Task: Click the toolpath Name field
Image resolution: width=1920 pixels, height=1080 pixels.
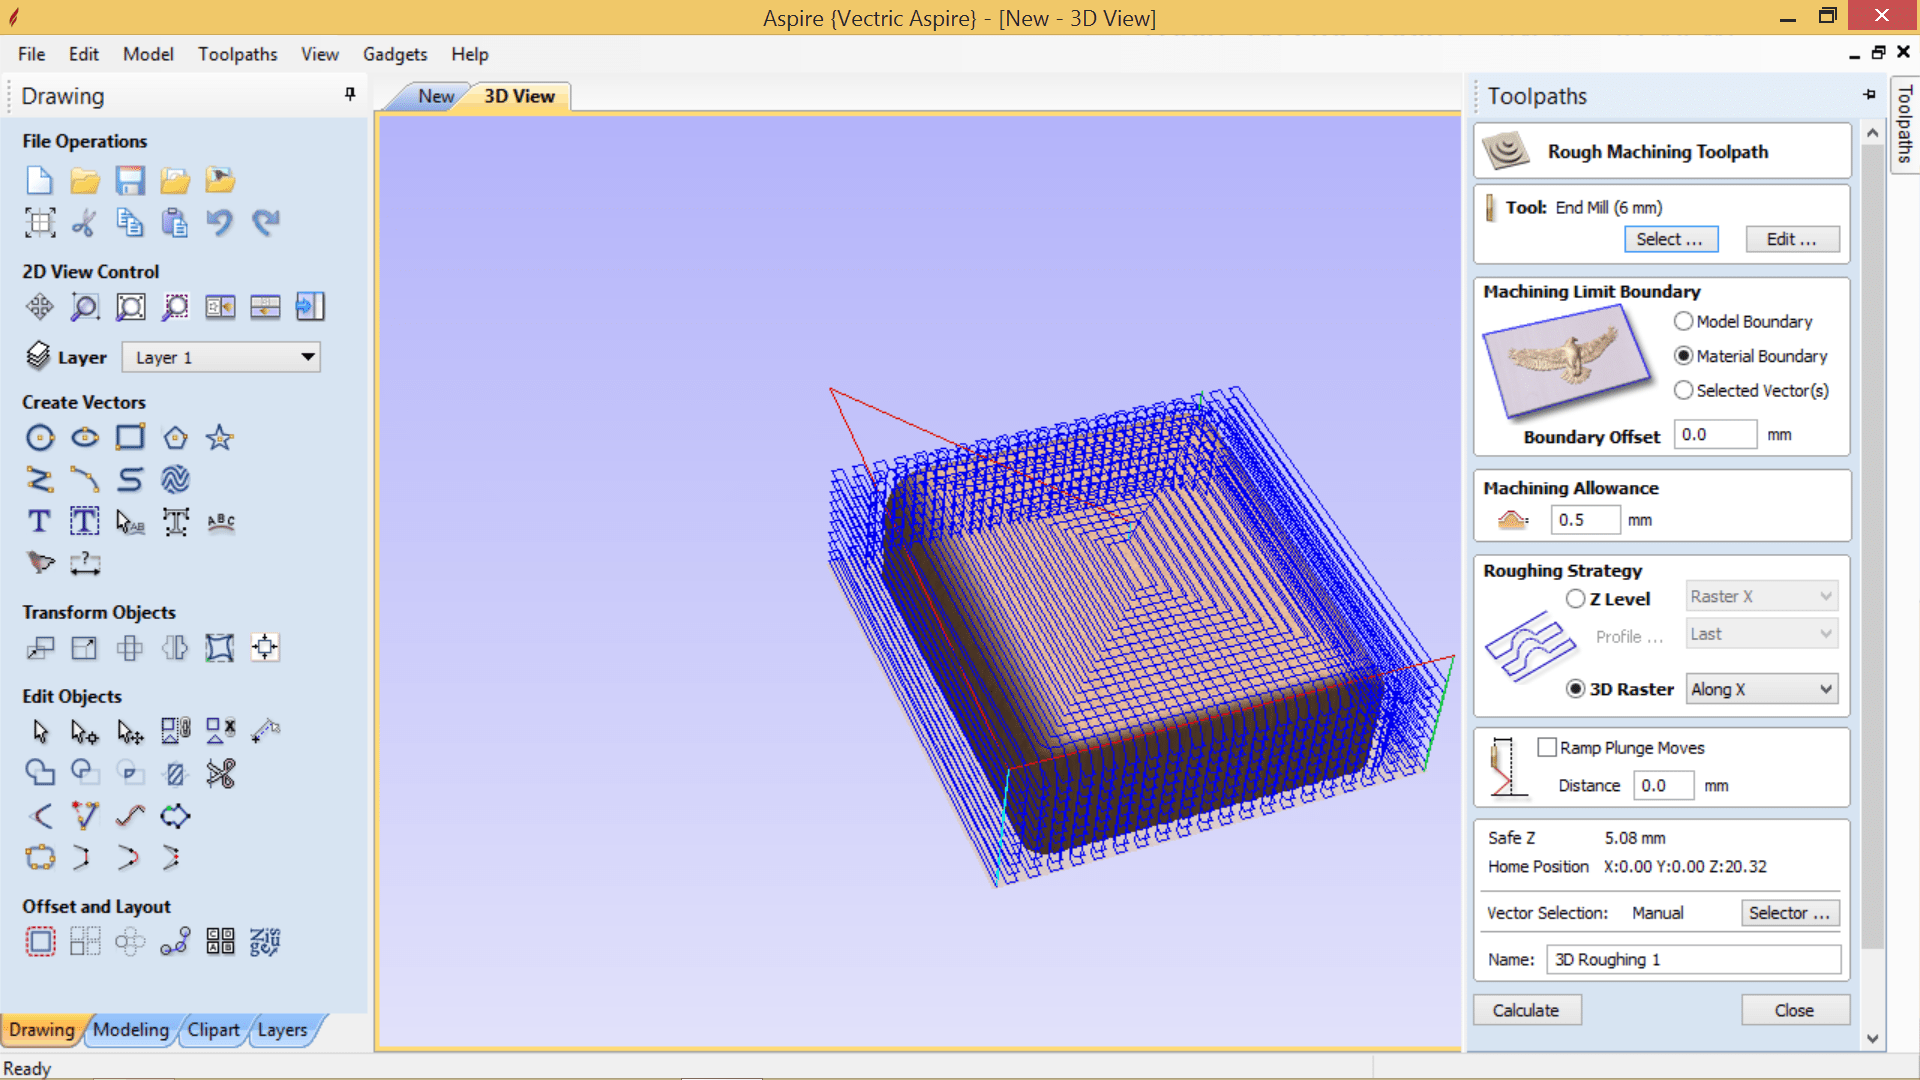Action: pos(1694,960)
